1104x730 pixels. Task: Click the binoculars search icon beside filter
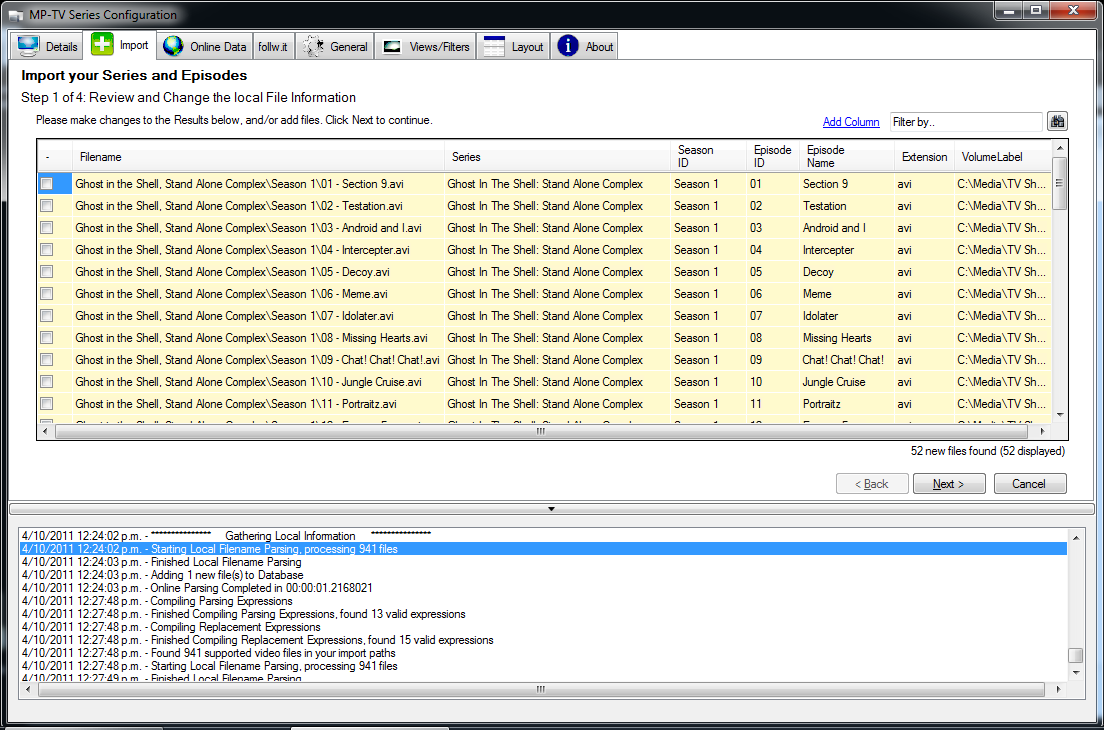tap(1057, 121)
